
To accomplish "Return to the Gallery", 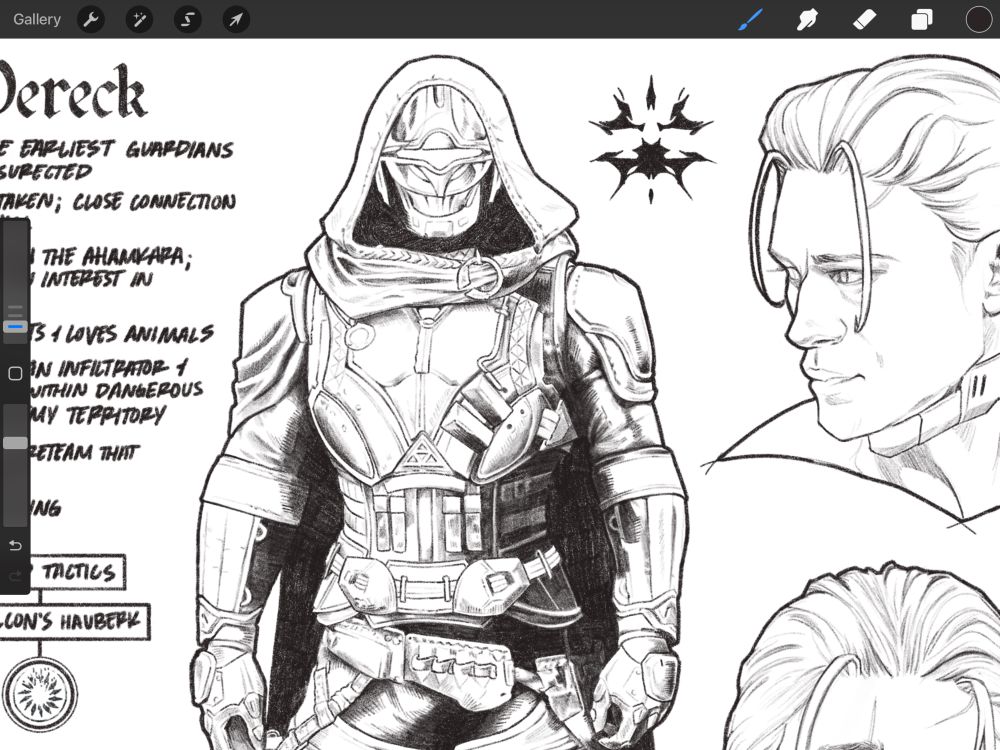I will coord(36,19).
